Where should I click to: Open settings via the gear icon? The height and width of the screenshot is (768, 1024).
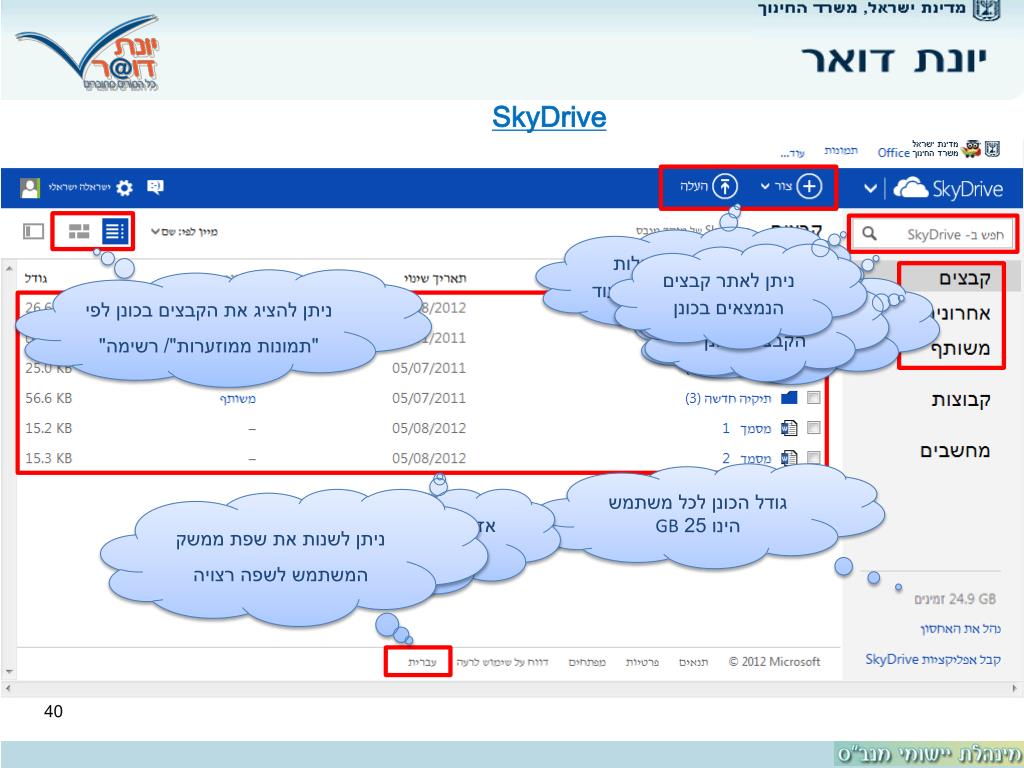click(124, 188)
